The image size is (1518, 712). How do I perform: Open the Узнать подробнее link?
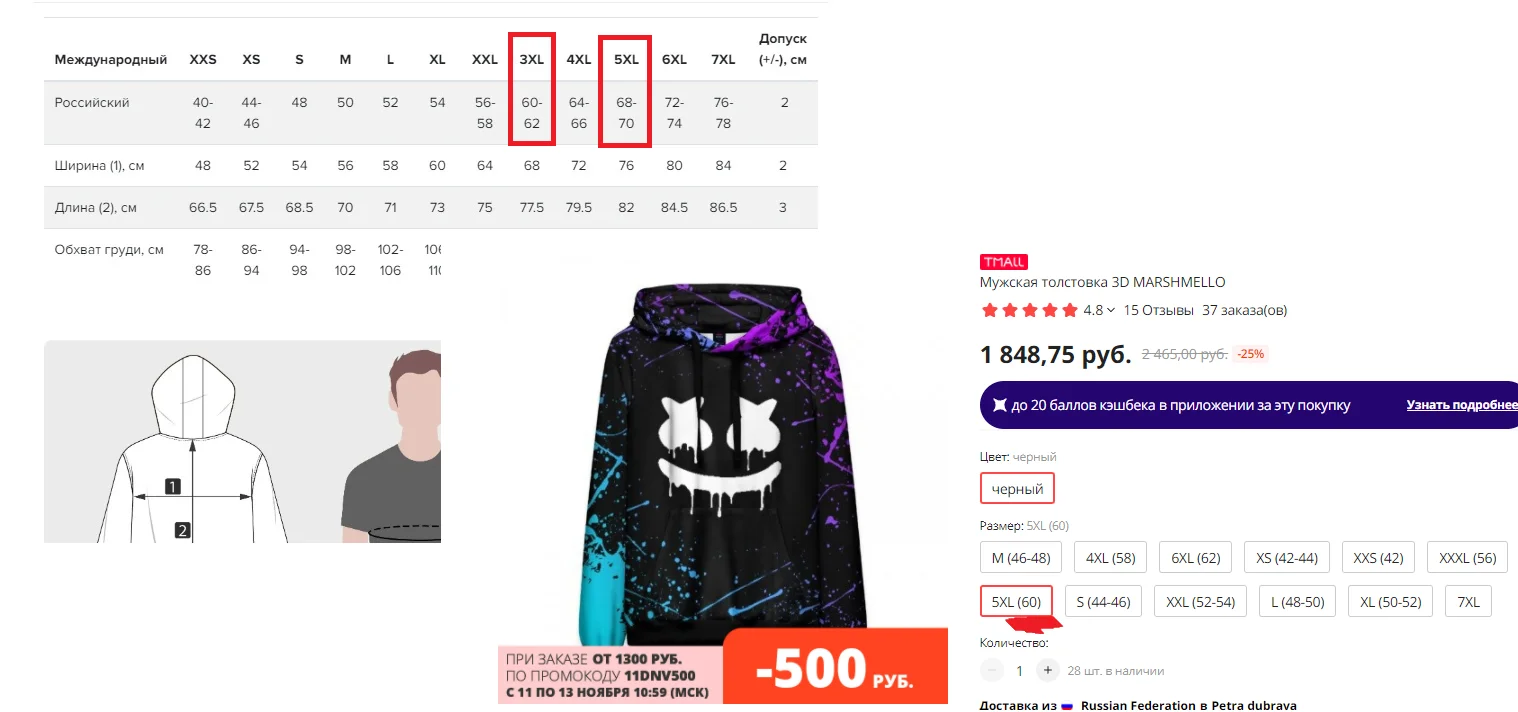click(1462, 405)
